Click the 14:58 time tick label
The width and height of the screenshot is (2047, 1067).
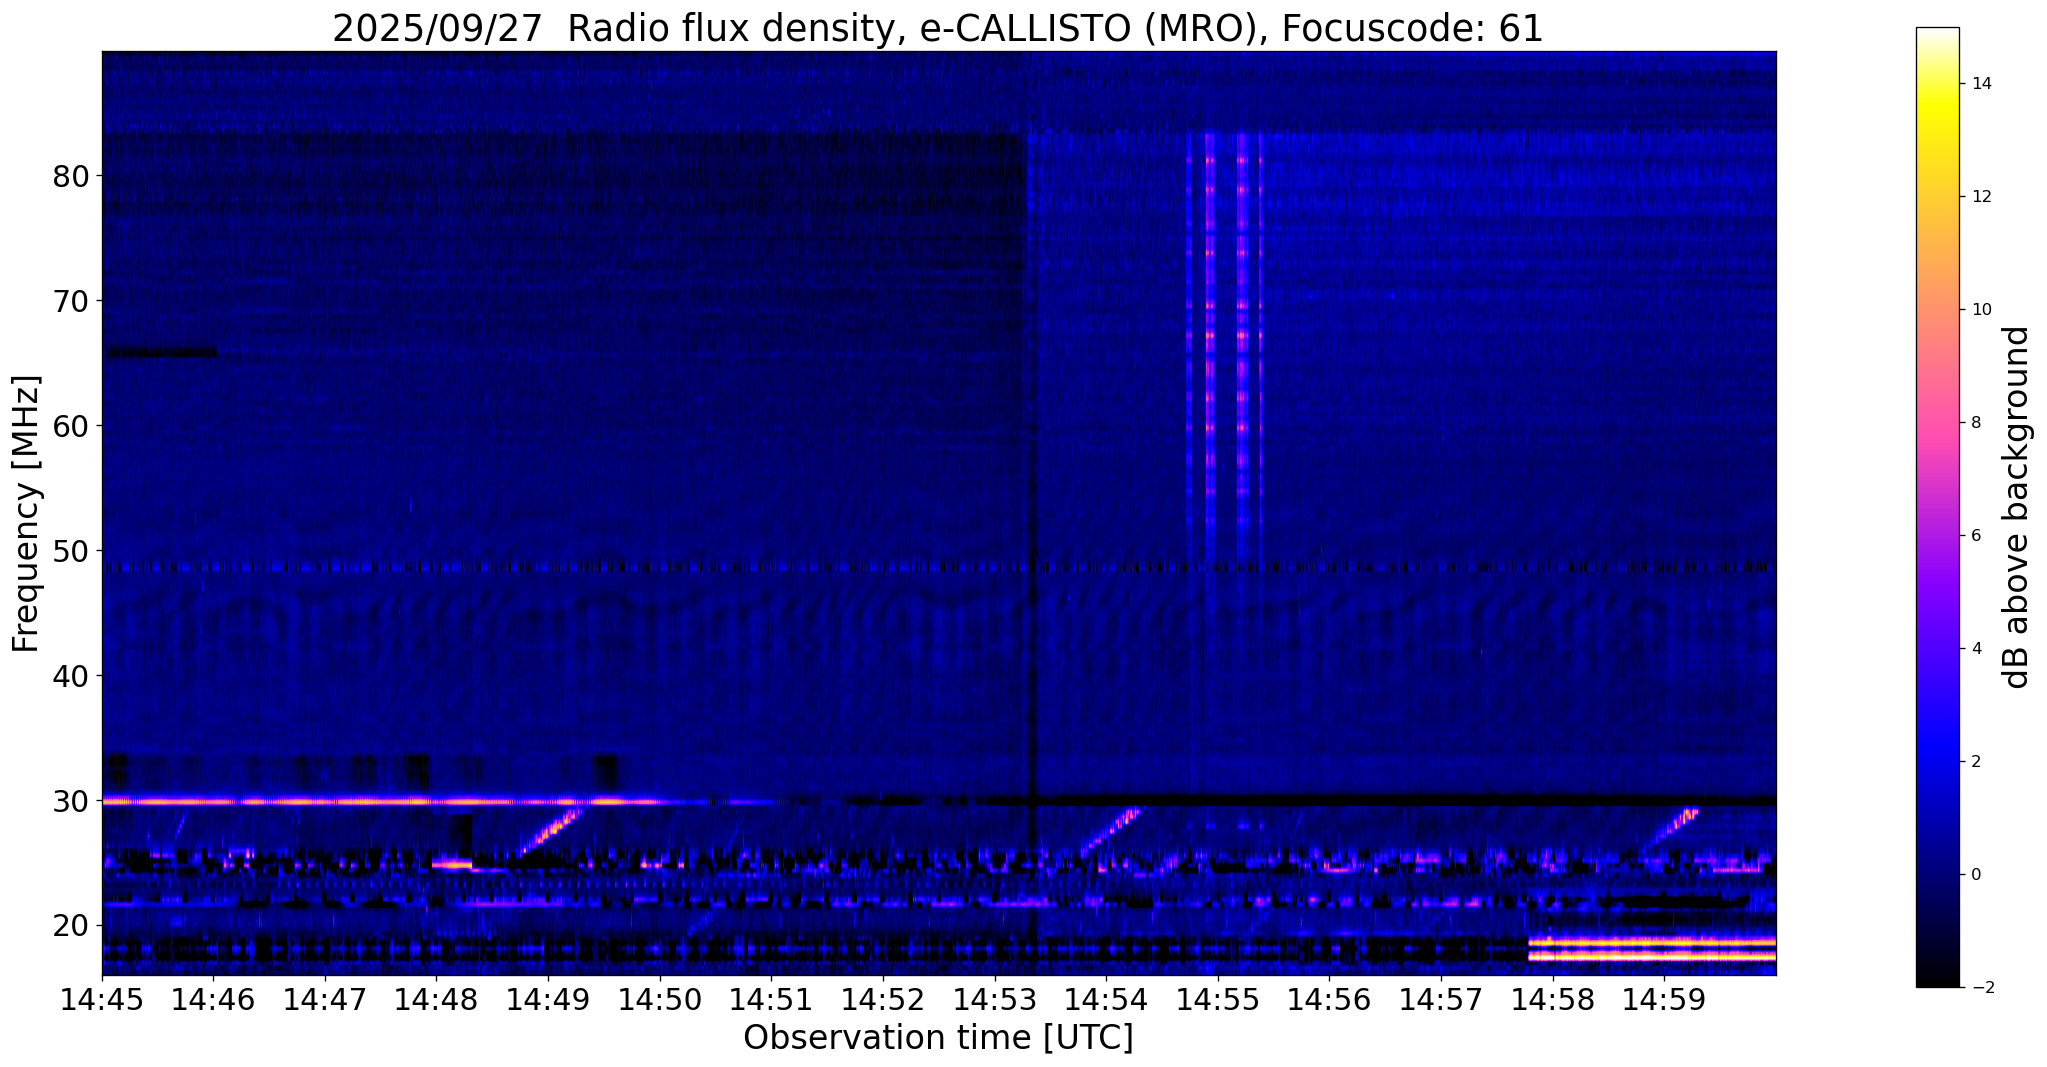coord(1552,999)
